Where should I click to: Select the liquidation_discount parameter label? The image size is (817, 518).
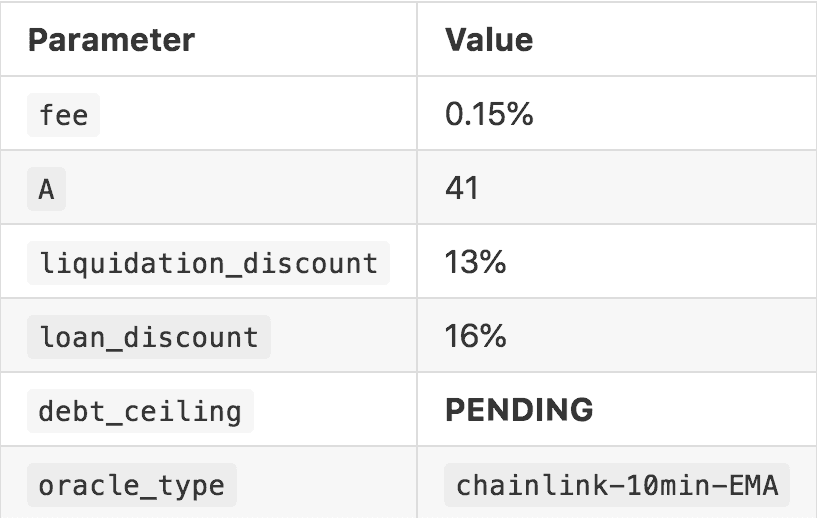[208, 263]
